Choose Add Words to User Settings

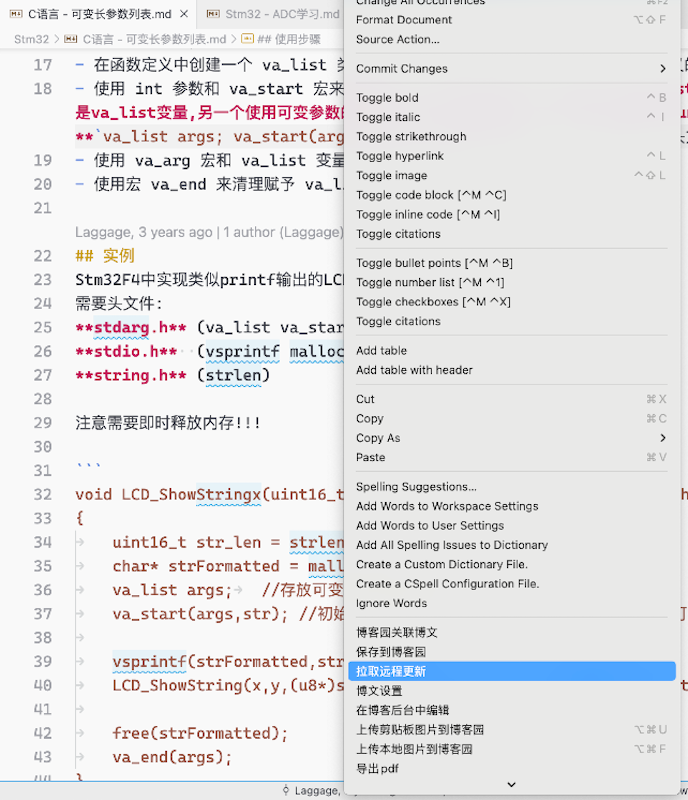511,526
